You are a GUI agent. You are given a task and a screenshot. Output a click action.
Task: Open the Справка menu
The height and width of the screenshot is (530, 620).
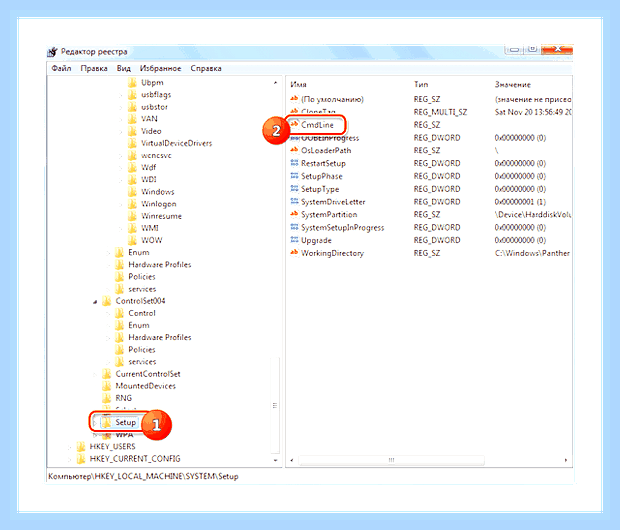(x=206, y=68)
